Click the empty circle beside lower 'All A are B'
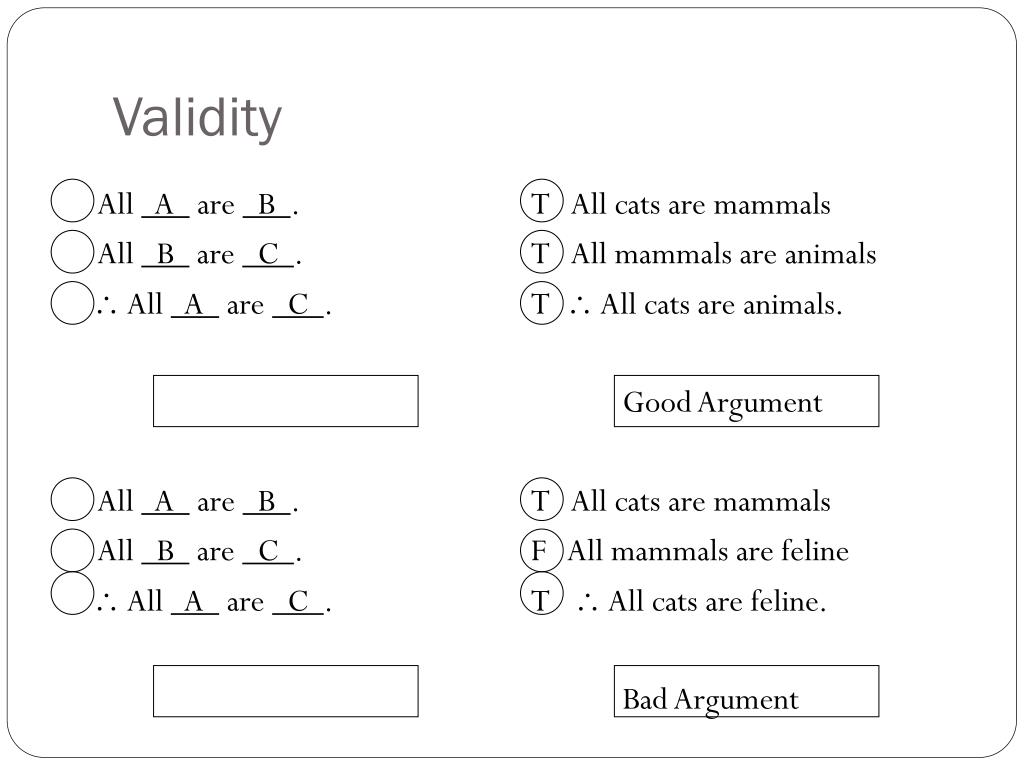 (x=72, y=499)
